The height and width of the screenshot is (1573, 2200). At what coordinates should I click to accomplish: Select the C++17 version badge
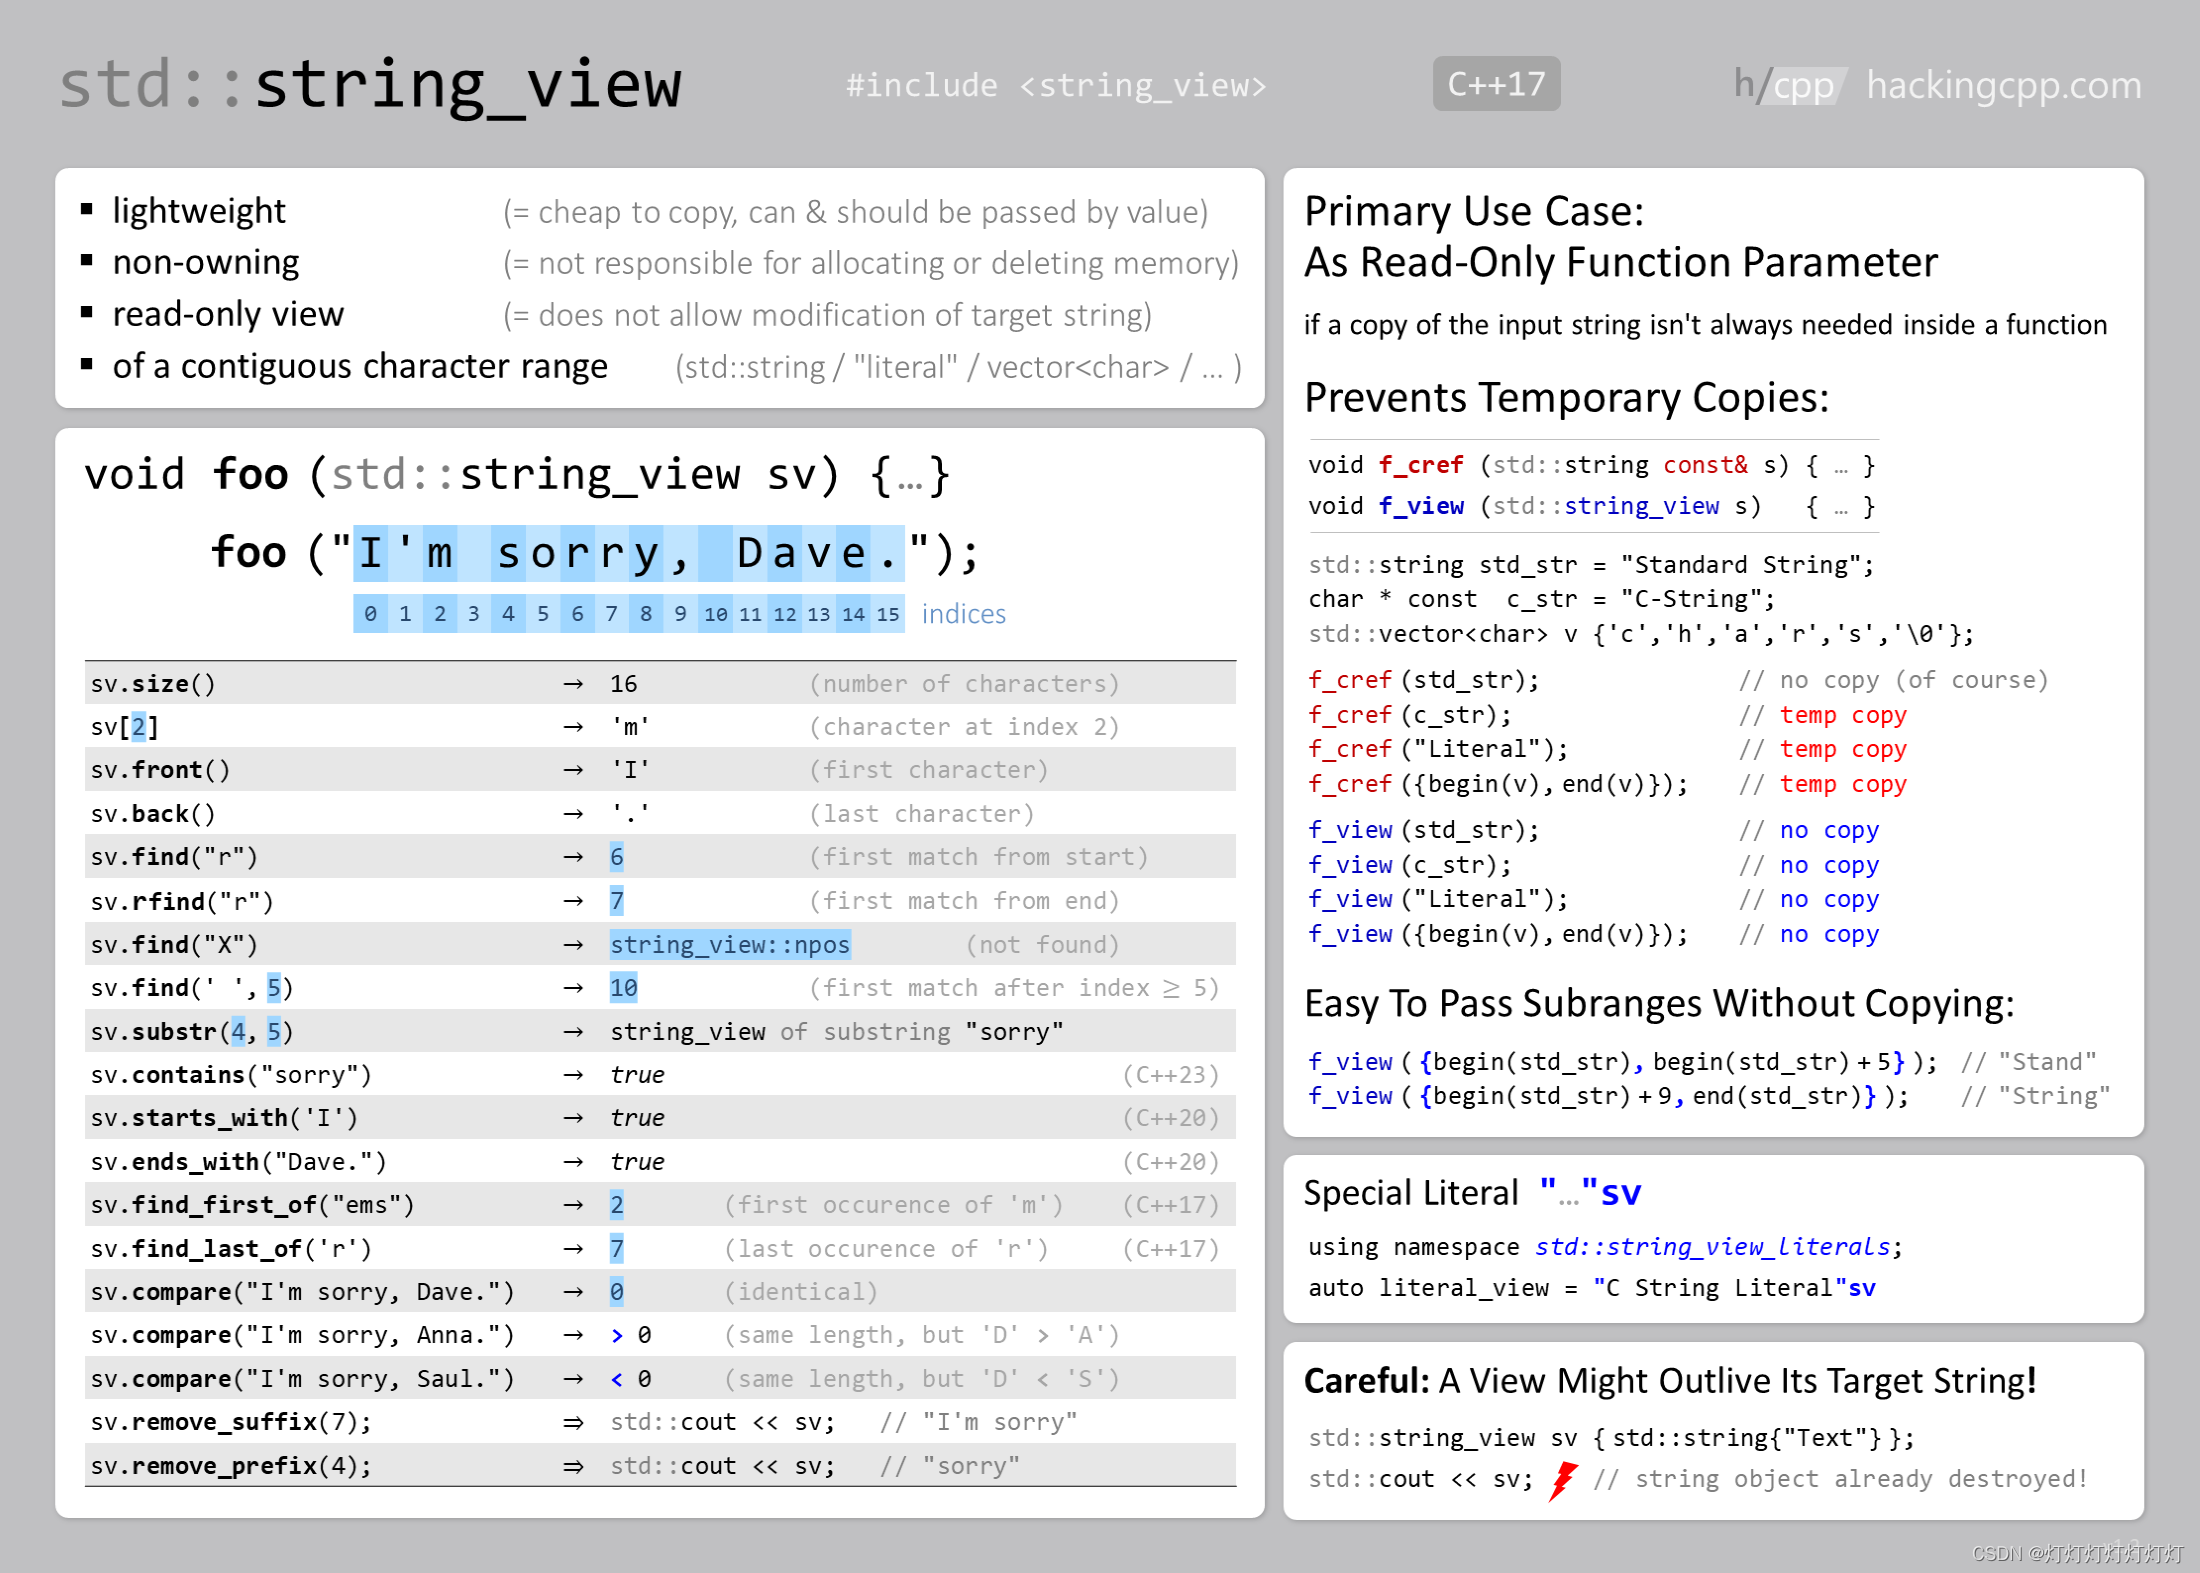[x=1496, y=84]
